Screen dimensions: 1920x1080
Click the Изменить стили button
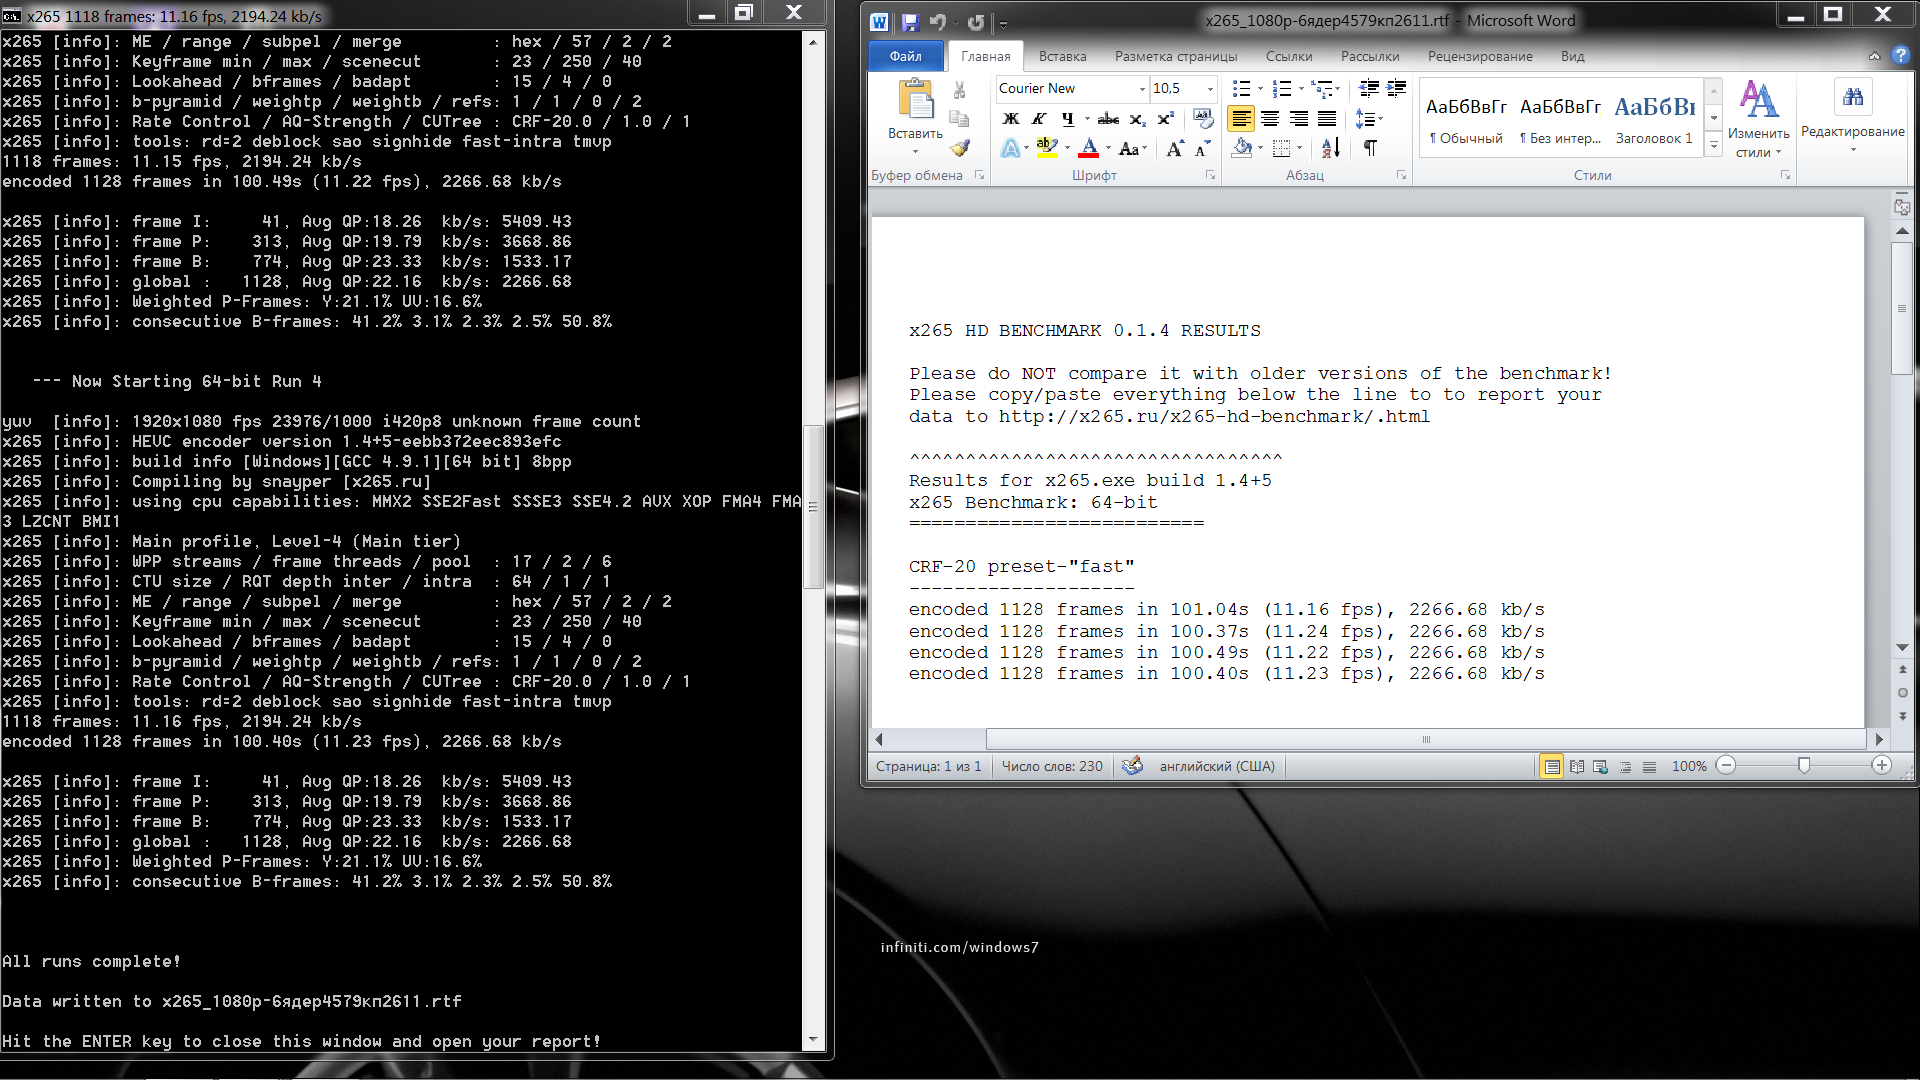coord(1758,120)
